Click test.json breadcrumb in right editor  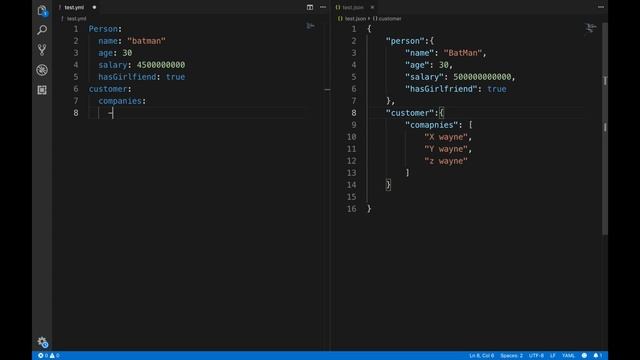coord(355,19)
